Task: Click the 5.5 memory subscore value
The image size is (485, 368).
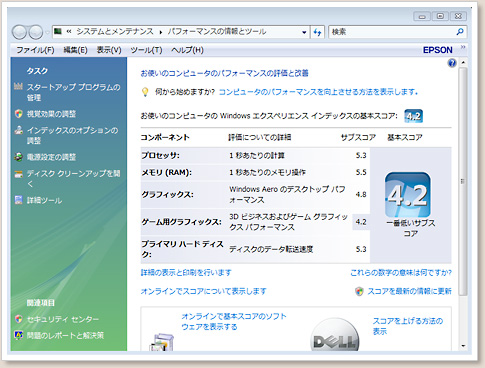Action: pyautogui.click(x=361, y=172)
